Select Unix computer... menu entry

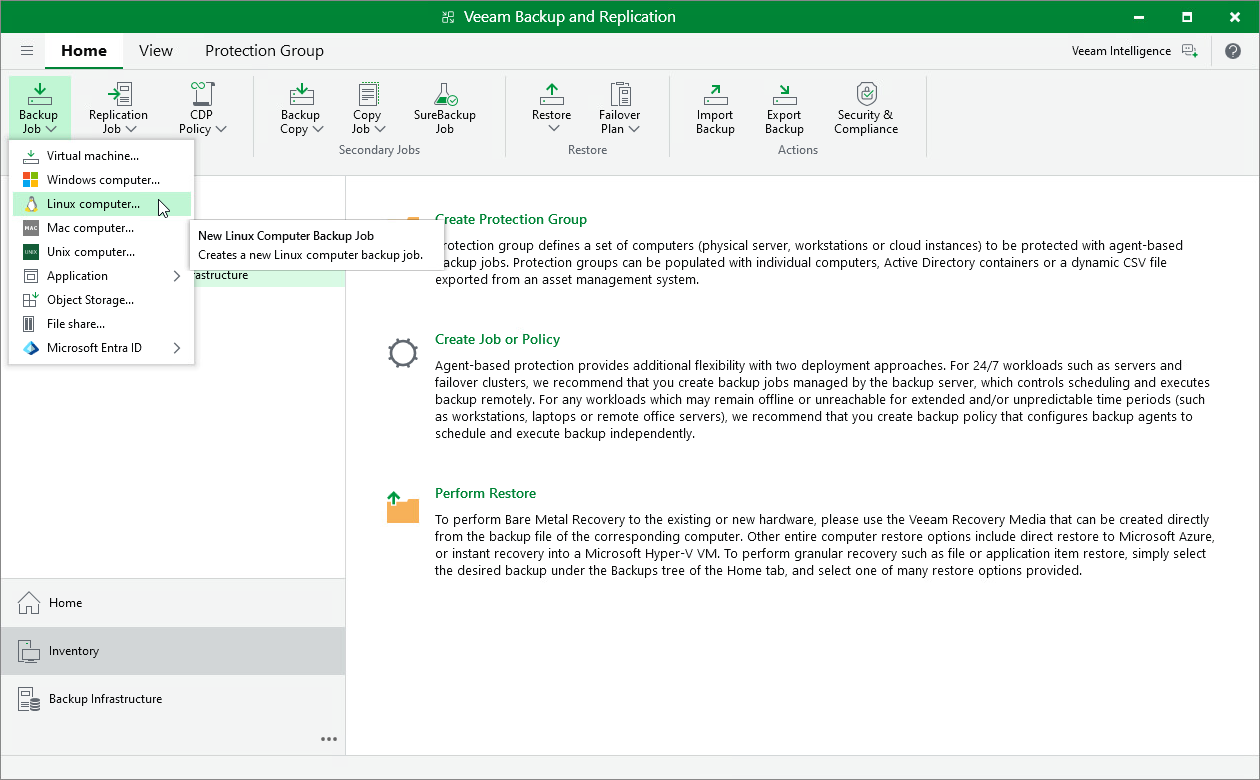click(x=101, y=252)
